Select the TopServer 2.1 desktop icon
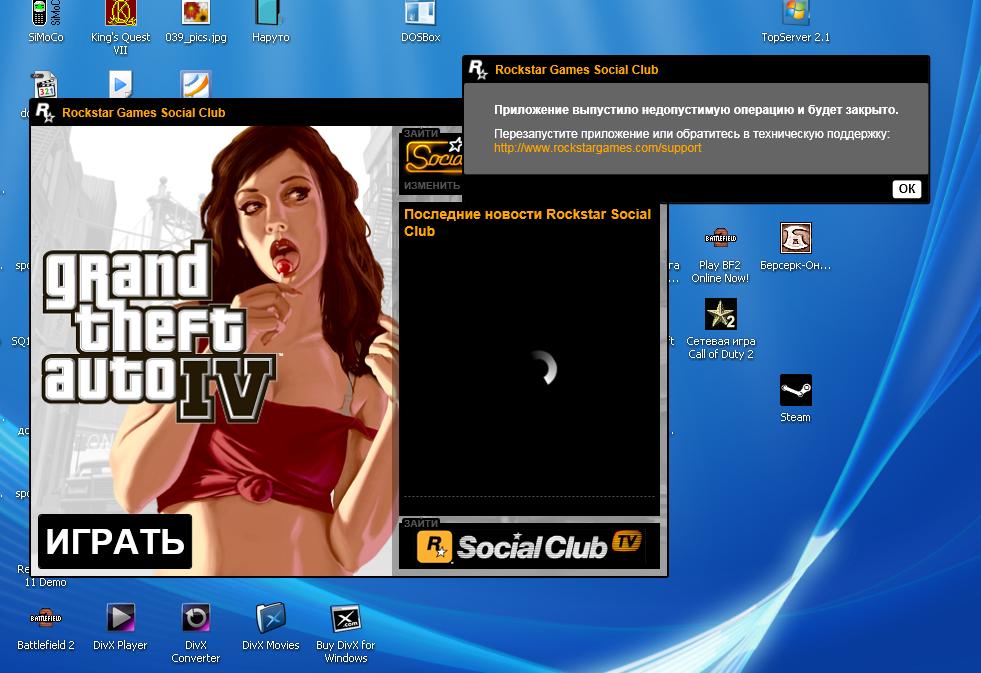The width and height of the screenshot is (981, 673). tap(795, 22)
